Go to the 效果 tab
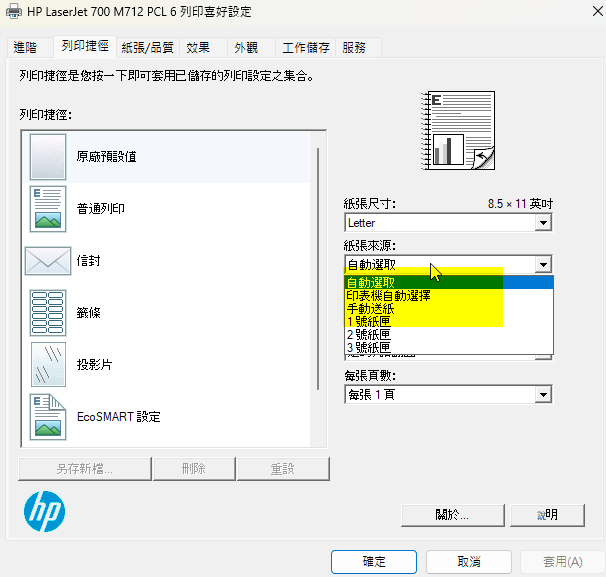Image resolution: width=606 pixels, height=577 pixels. [198, 47]
